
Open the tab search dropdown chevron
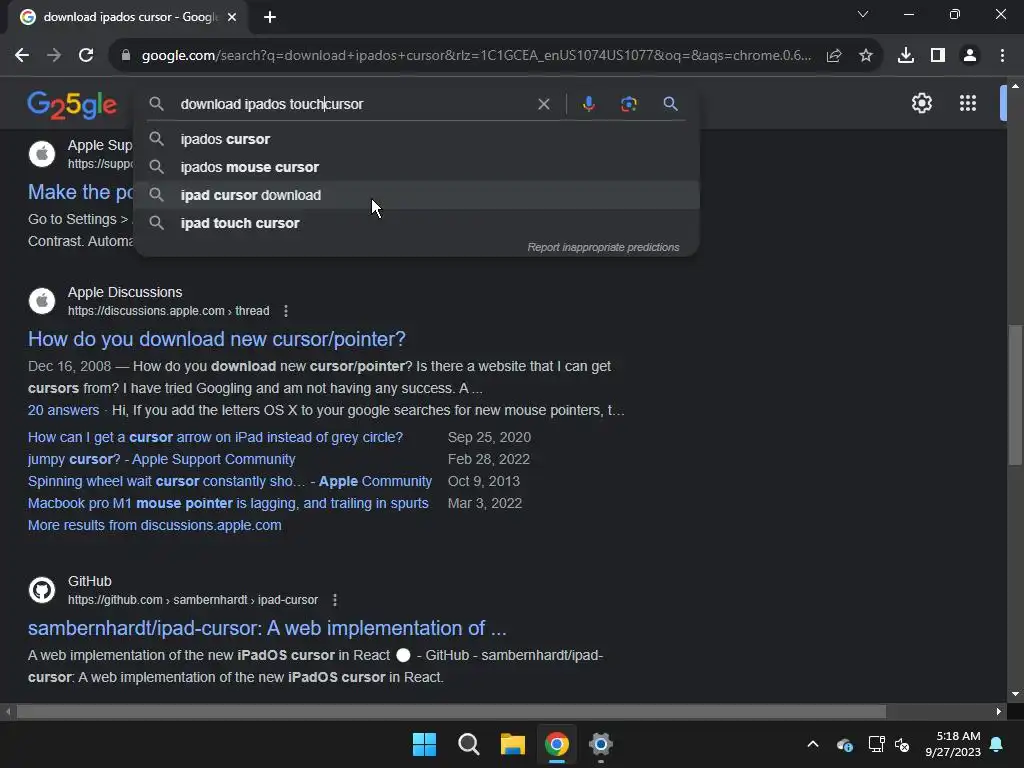pos(863,14)
